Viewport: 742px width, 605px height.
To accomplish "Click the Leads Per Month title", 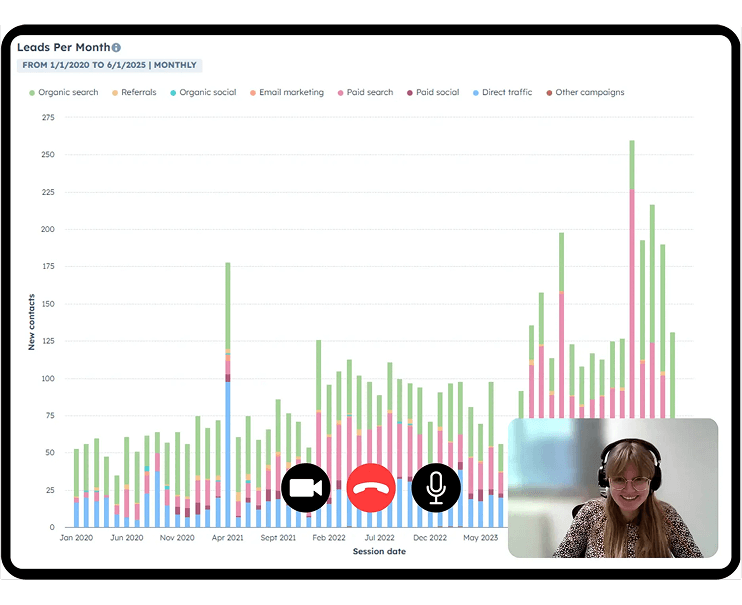I will click(63, 47).
